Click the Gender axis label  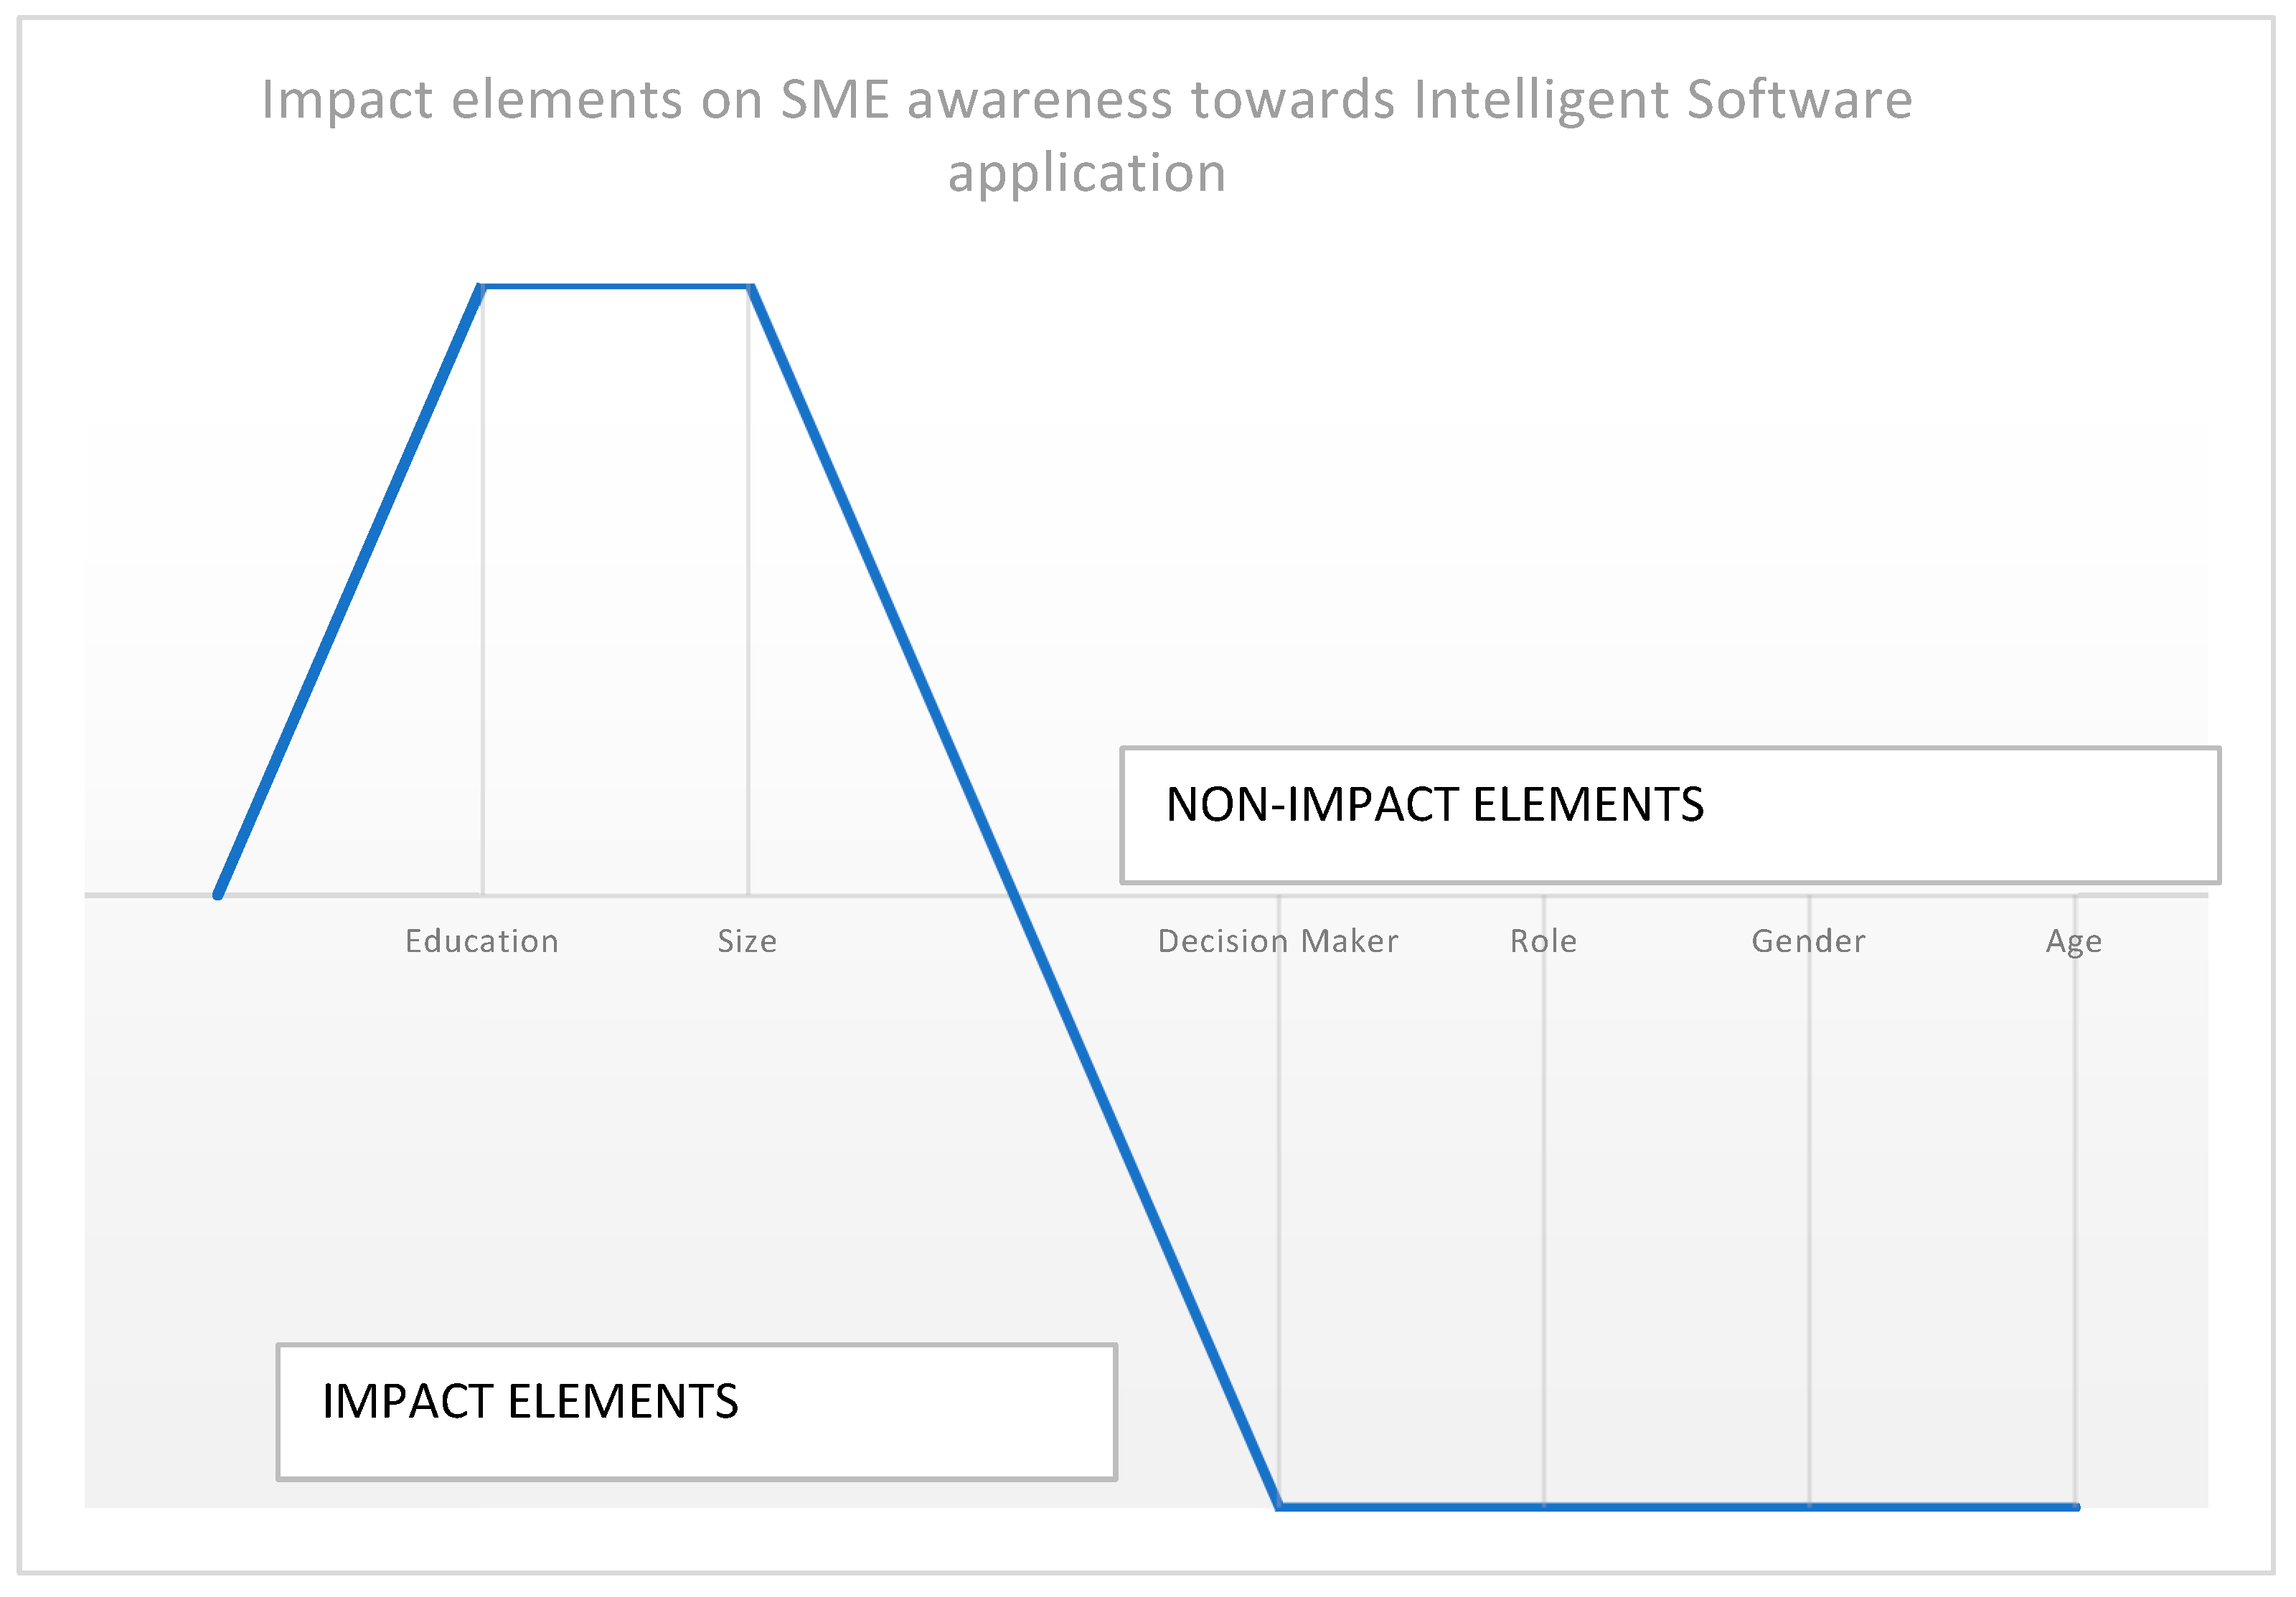click(1808, 941)
